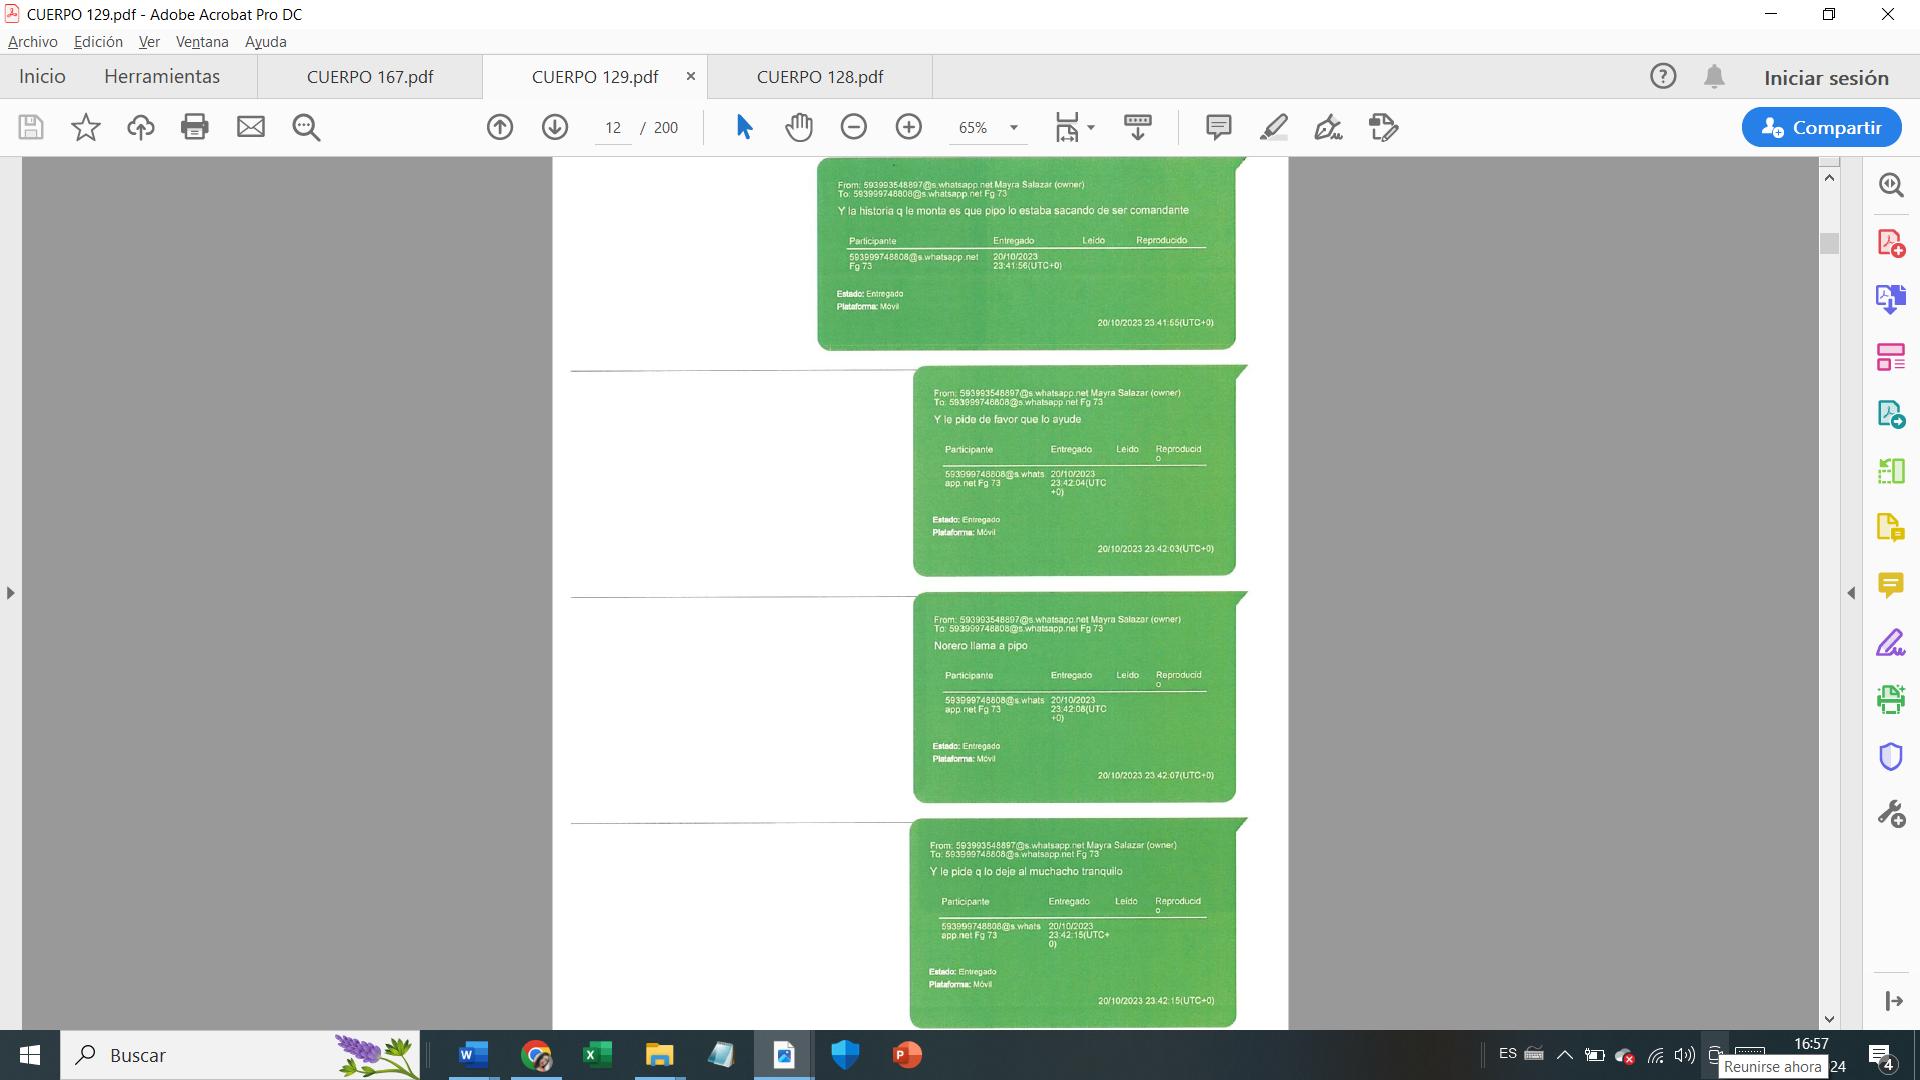Open Windows Security shield in taskbar
Viewport: 1920px width, 1080px height.
click(845, 1055)
